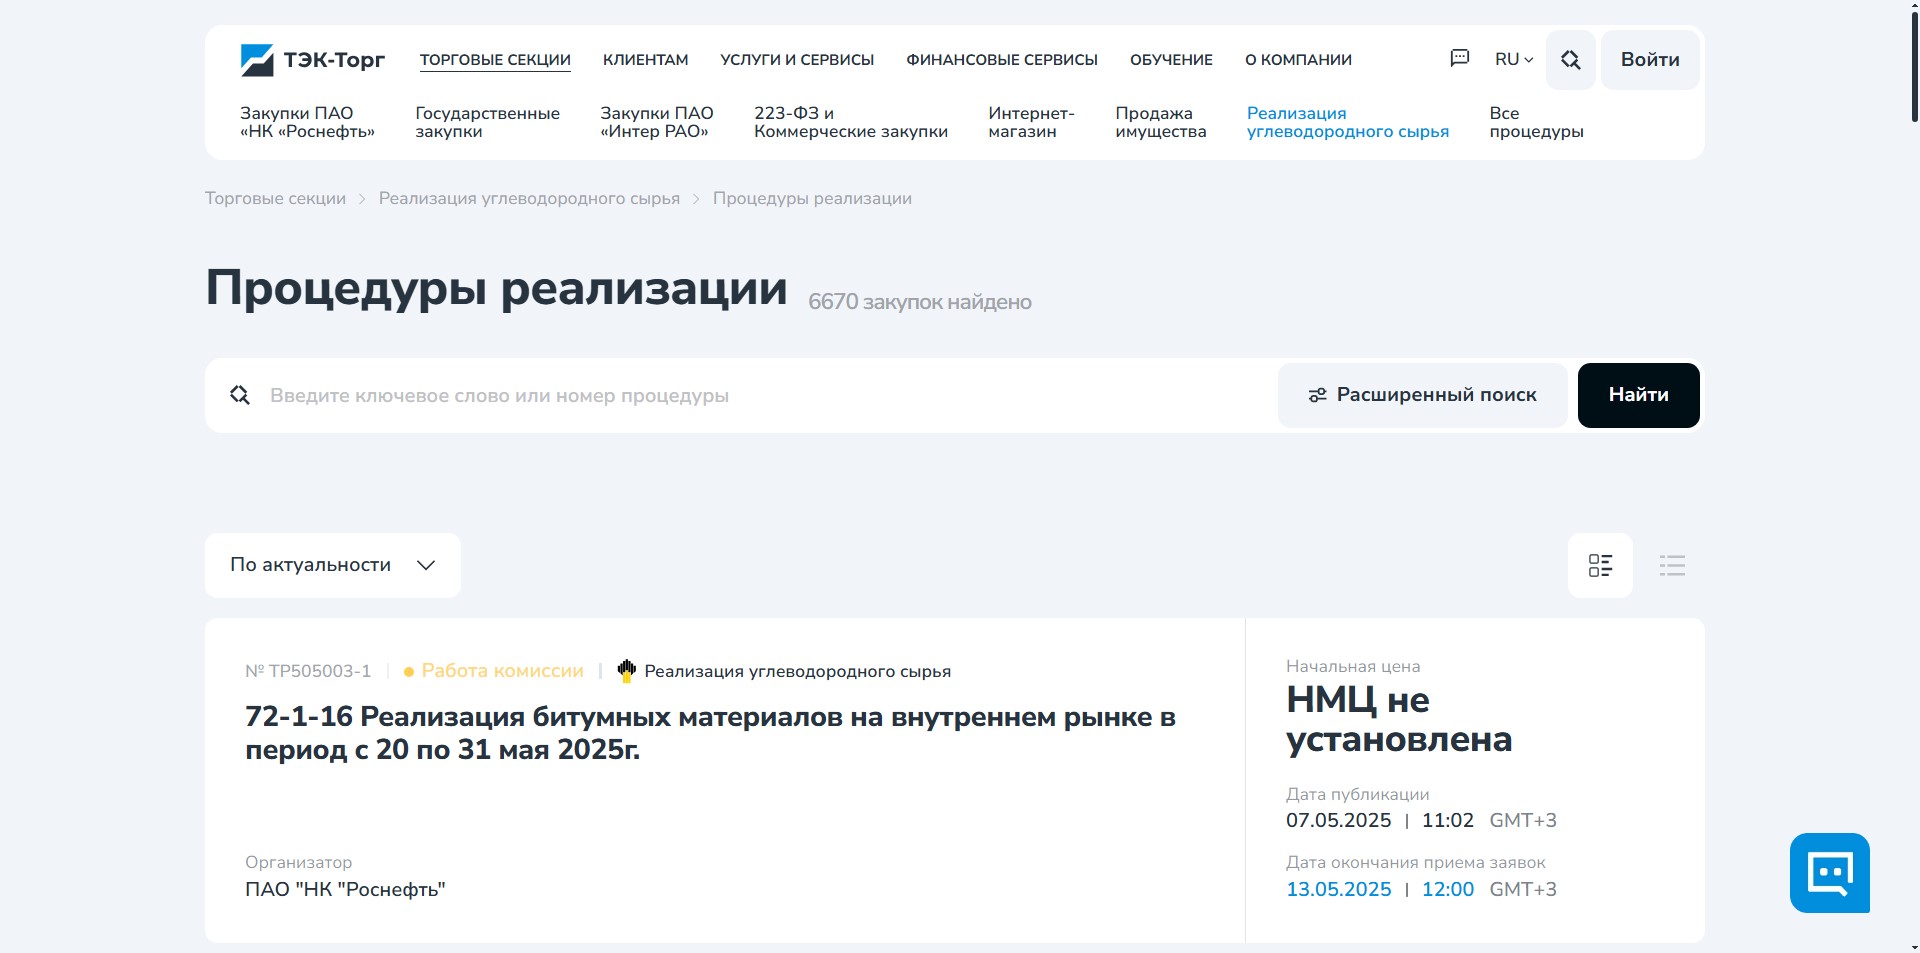The image size is (1920, 953).
Task: Expand the По актуальности sorting dropdown
Action: pyautogui.click(x=333, y=565)
